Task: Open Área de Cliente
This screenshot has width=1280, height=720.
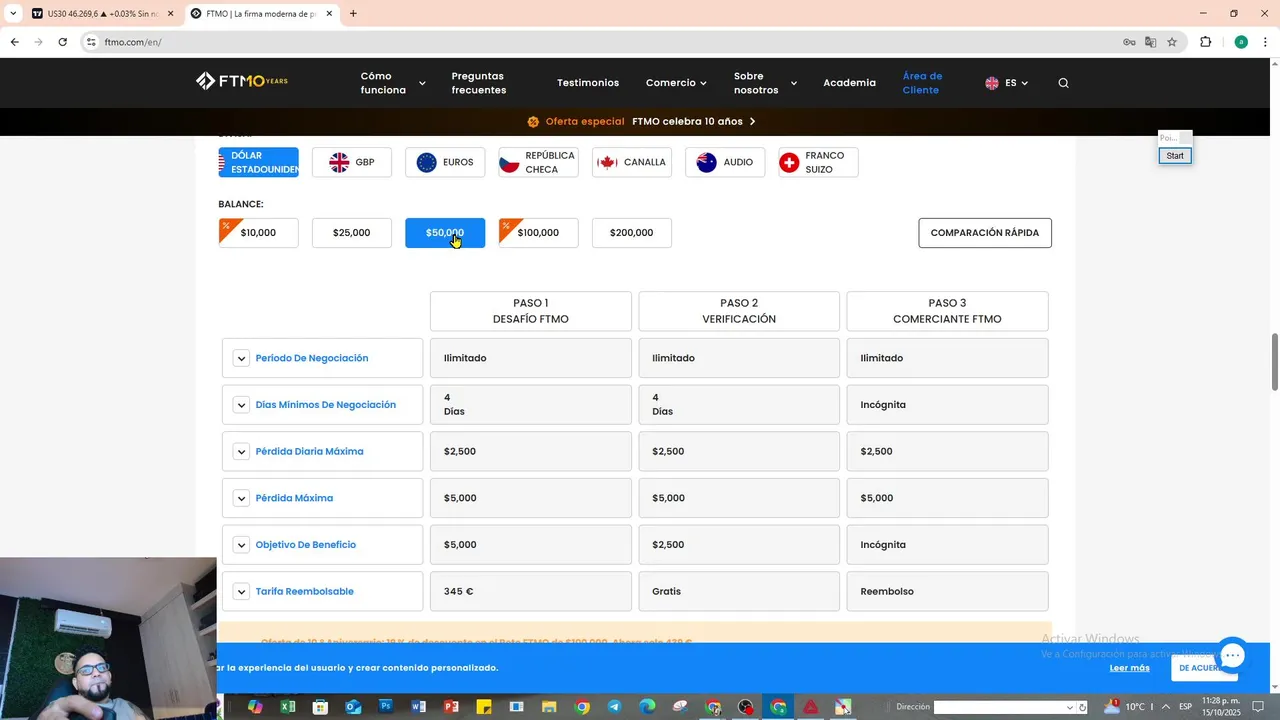Action: click(x=922, y=83)
